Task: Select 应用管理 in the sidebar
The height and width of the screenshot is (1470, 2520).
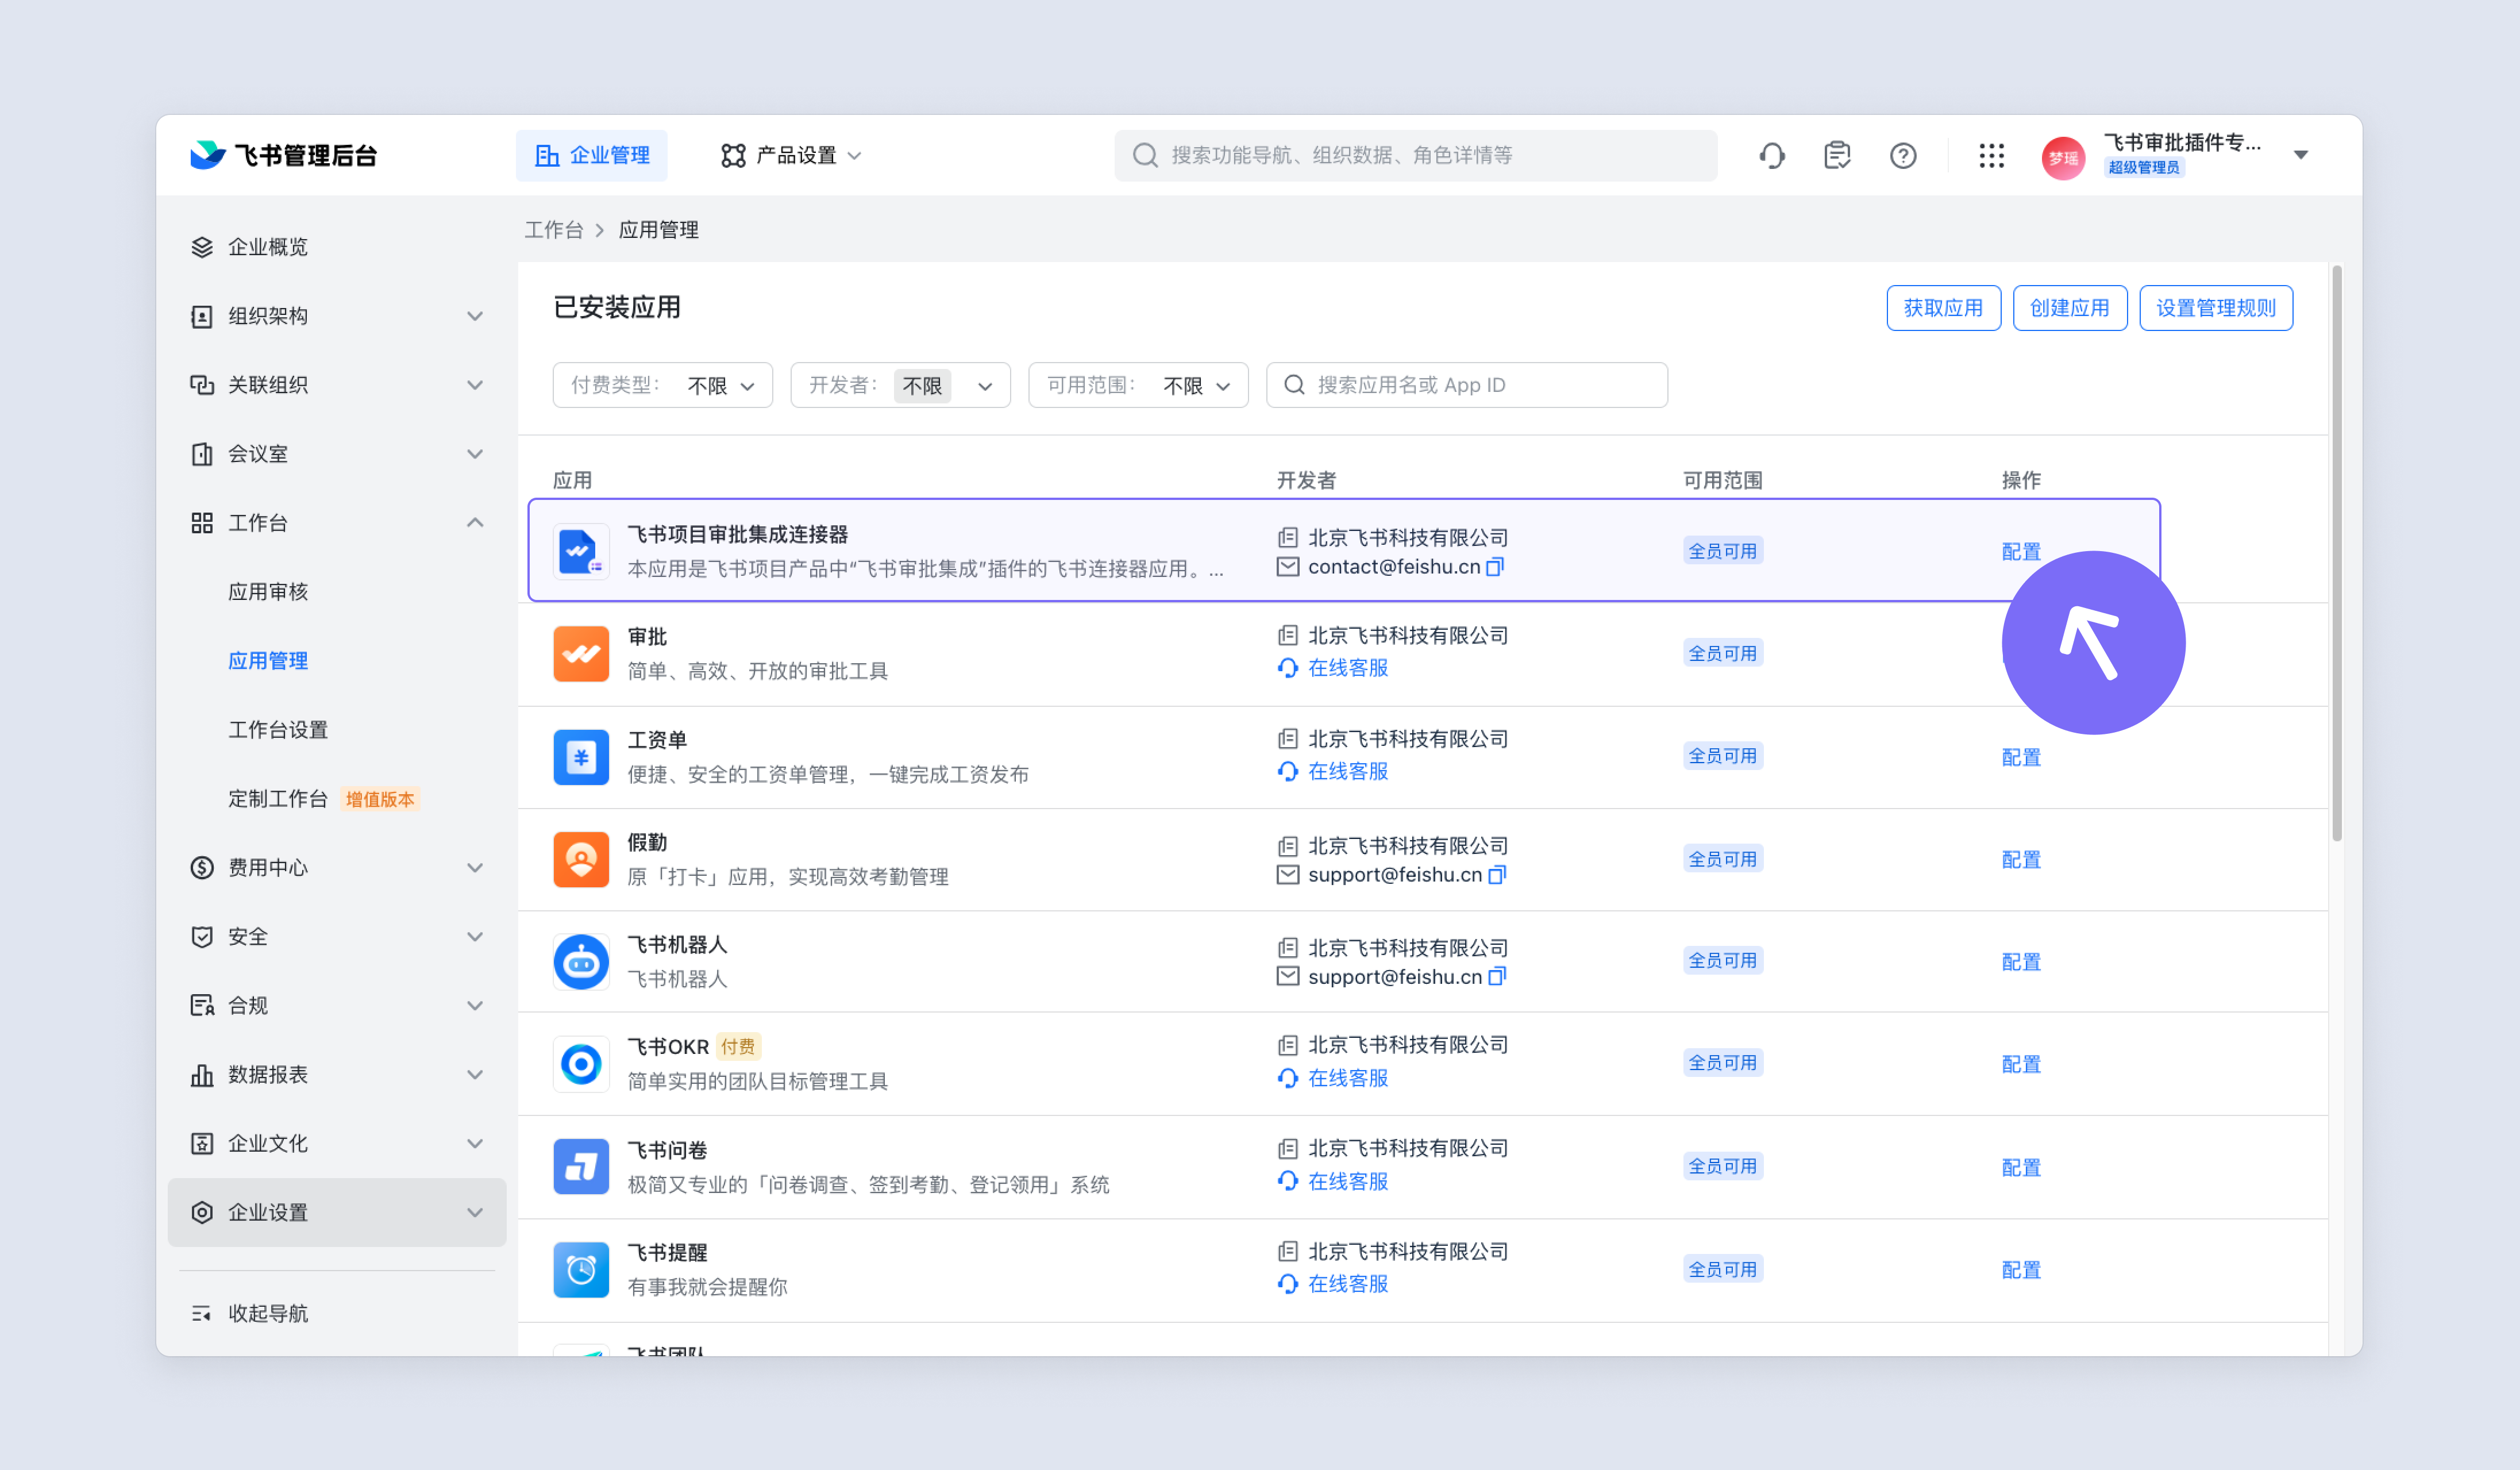Action: click(268, 661)
